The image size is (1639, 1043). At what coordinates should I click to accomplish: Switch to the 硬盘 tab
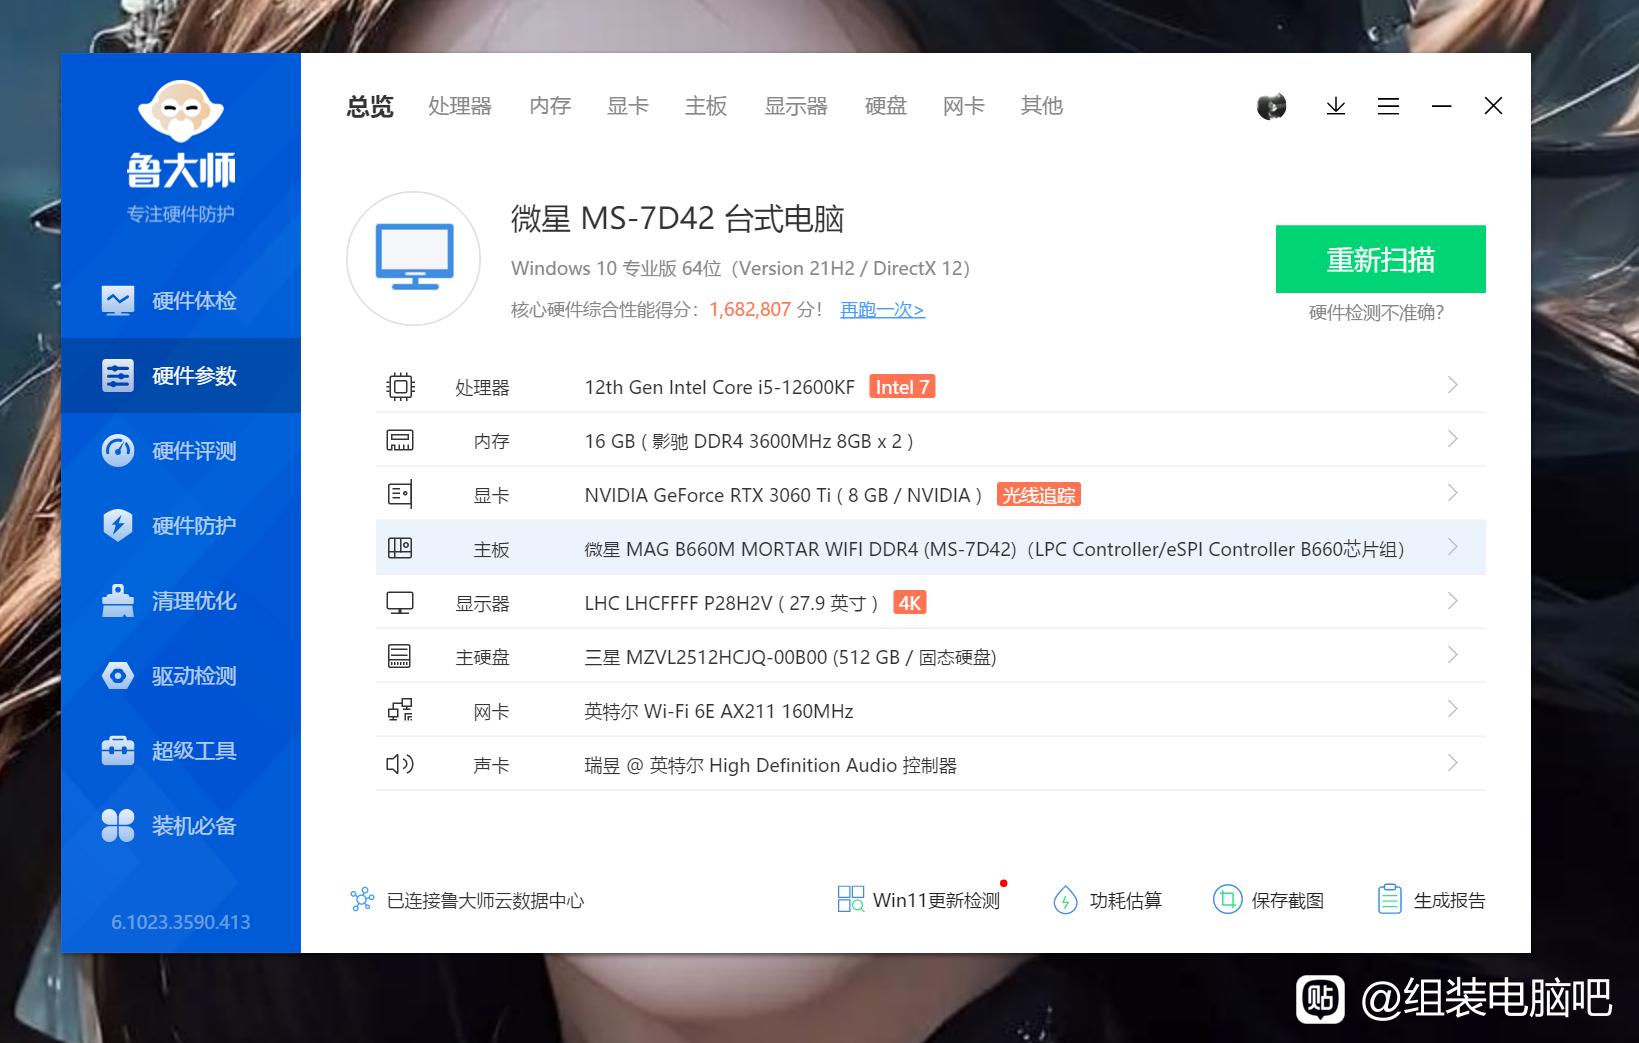click(886, 106)
